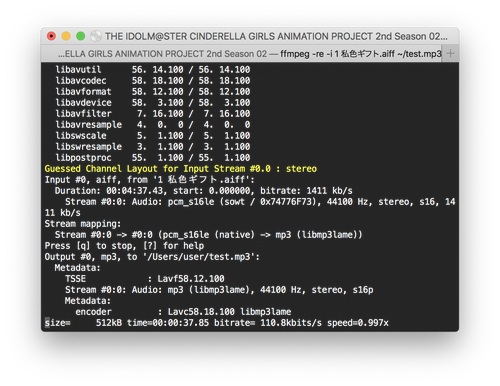Viewport: 500px width, 386px height.
Task: Click the libswscale version line
Action: click(x=153, y=135)
